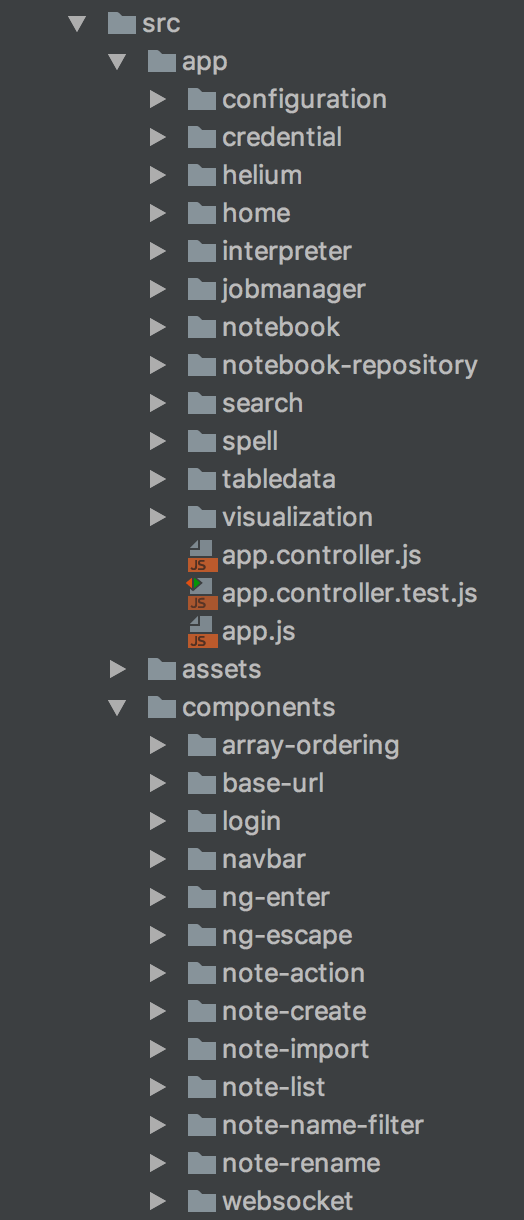
Task: Select the app.js file name
Action: click(x=259, y=632)
